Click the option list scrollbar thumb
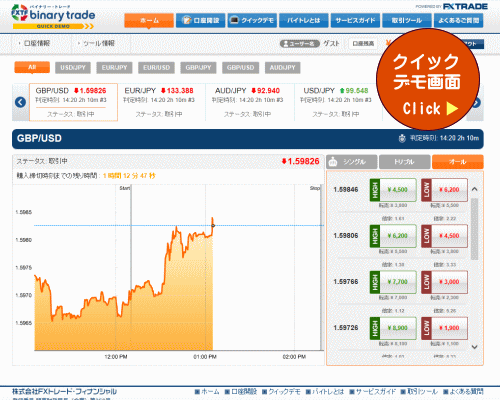Image resolution: width=500 pixels, height=400 pixels. click(x=474, y=229)
